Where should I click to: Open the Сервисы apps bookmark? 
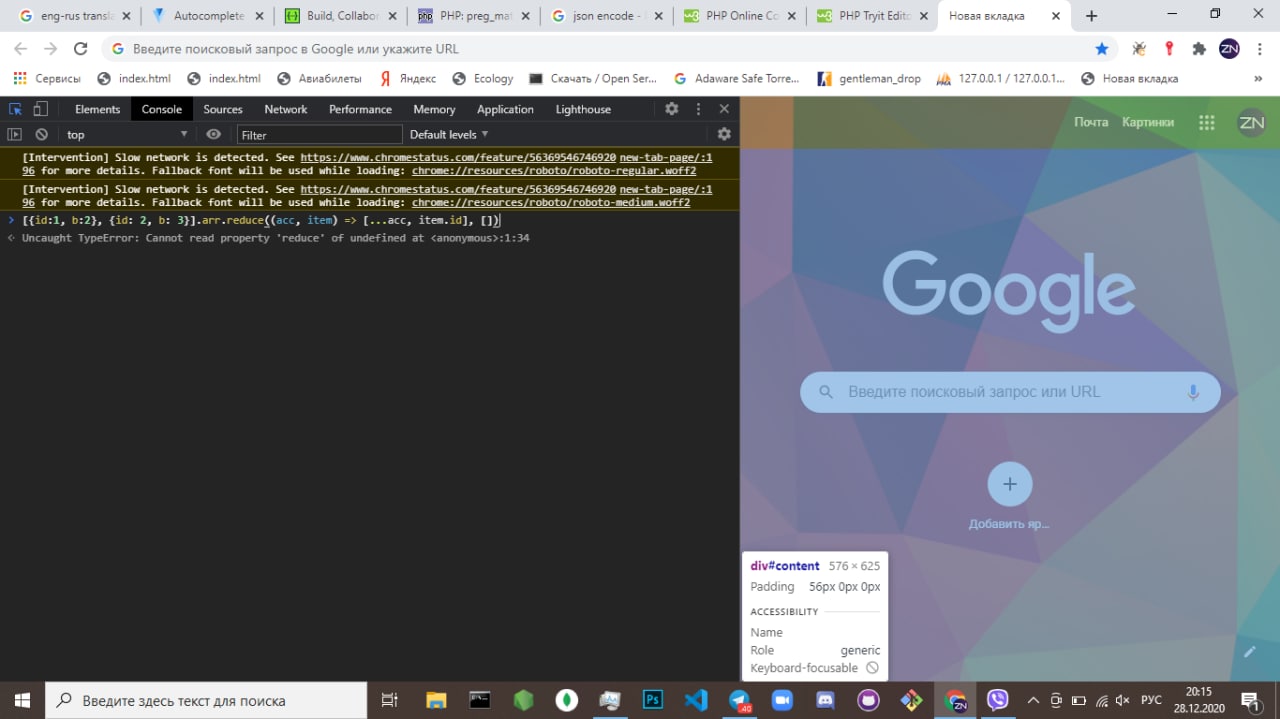click(x=48, y=78)
